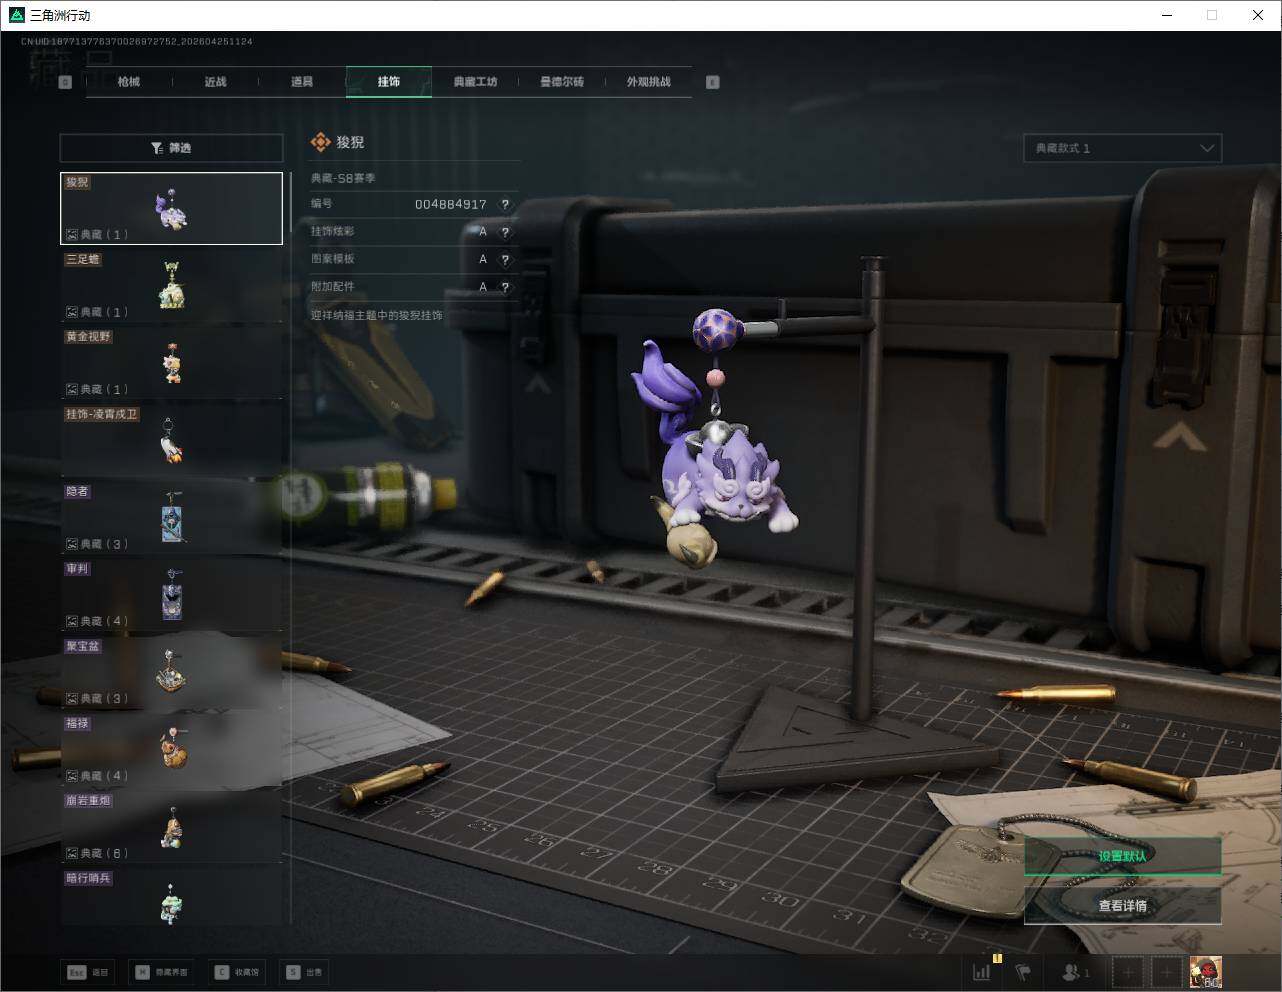This screenshot has height=992, width=1282.
Task: Click the 三角洲行动 title bar logo
Action: (15, 15)
